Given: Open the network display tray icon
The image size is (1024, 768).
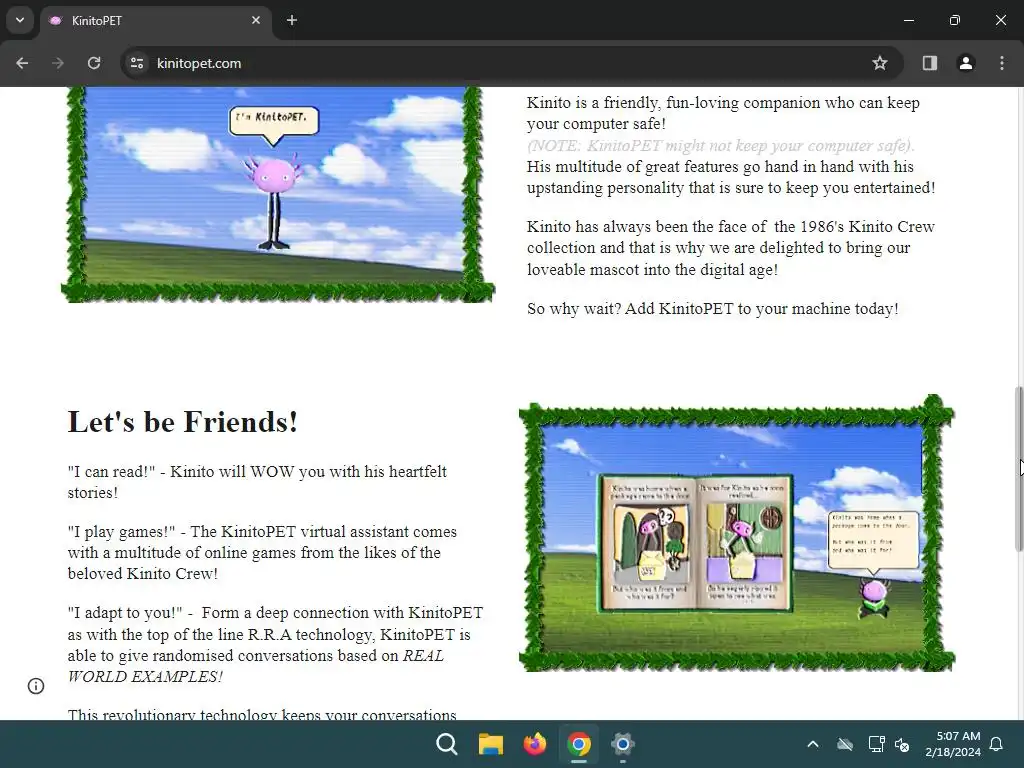Looking at the screenshot, I should pyautogui.click(x=876, y=744).
